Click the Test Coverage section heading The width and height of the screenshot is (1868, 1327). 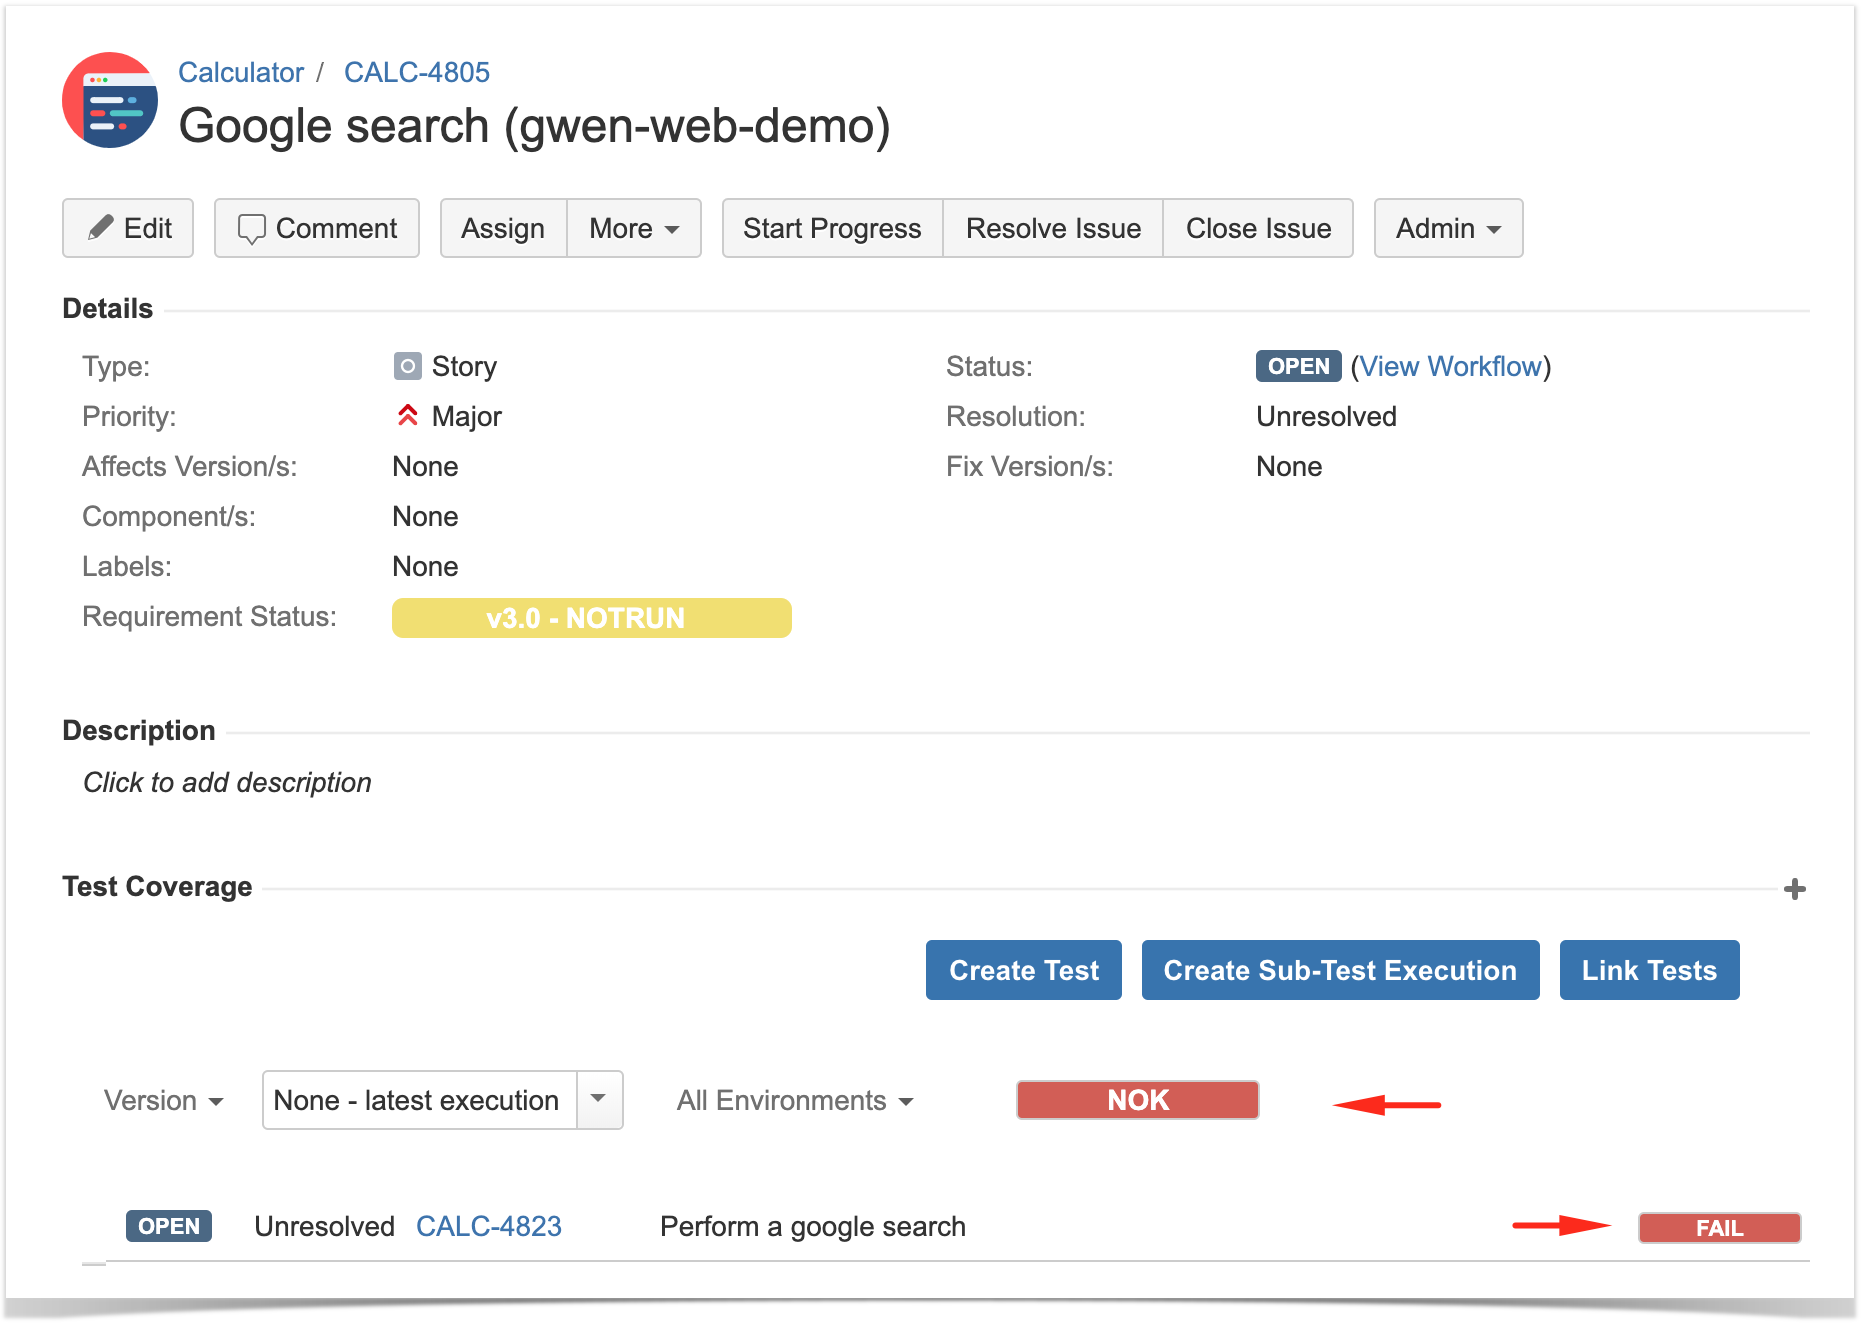coord(157,886)
